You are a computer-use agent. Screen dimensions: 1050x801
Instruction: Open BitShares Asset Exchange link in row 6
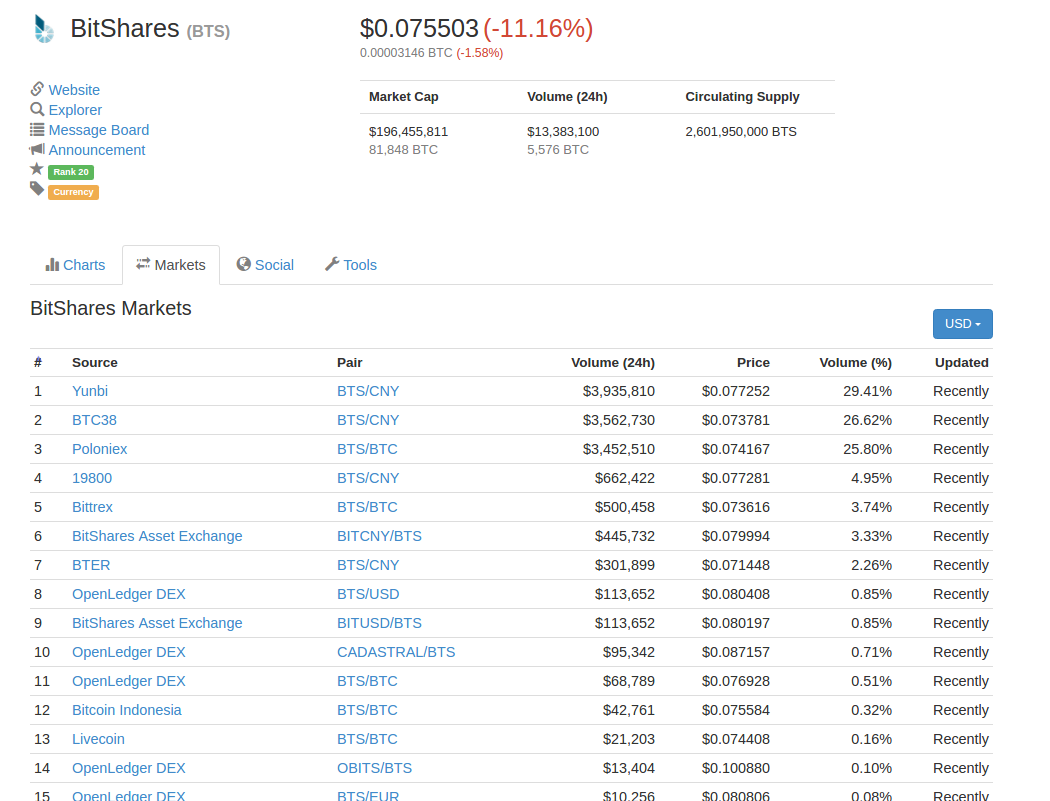157,536
